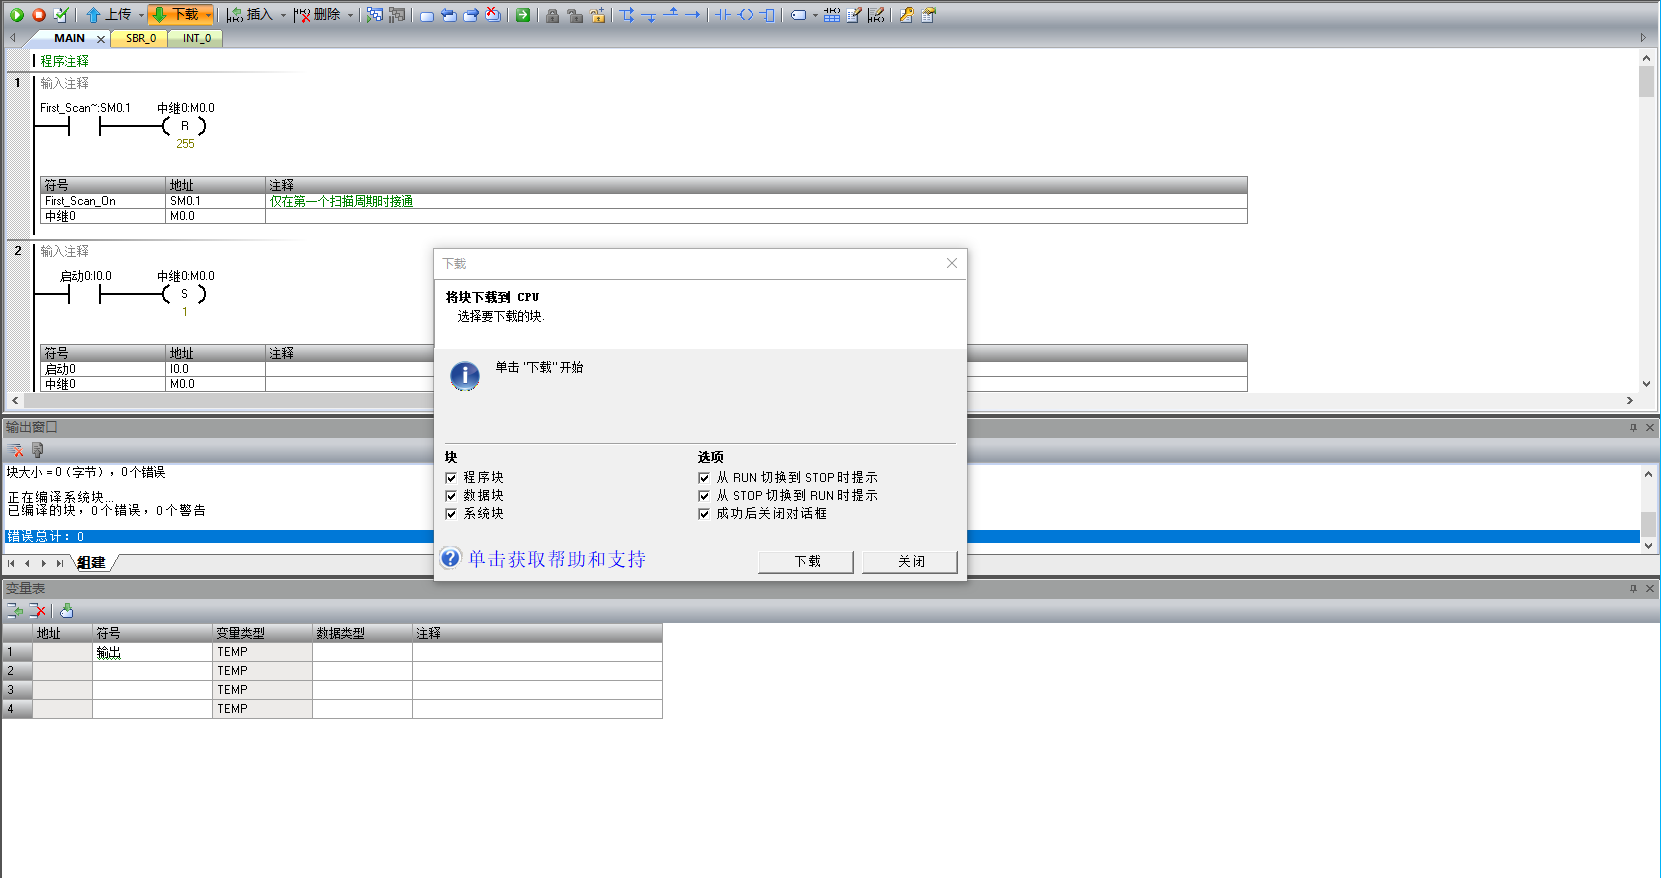Image resolution: width=1661 pixels, height=878 pixels.
Task: Click the add row icon in 变量表
Action: point(15,610)
